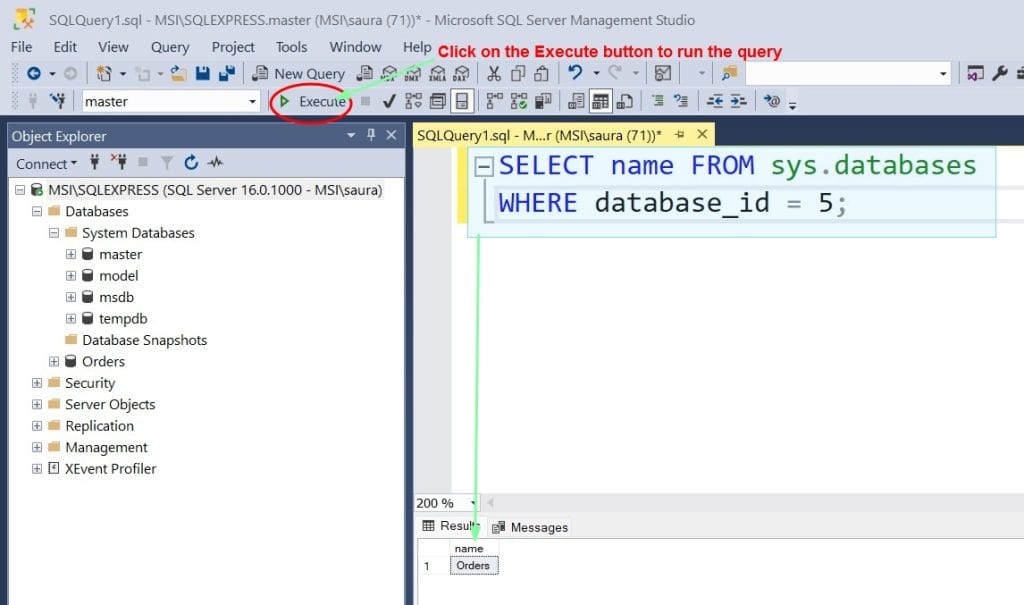
Task: Expand the Security tree node
Action: point(37,383)
